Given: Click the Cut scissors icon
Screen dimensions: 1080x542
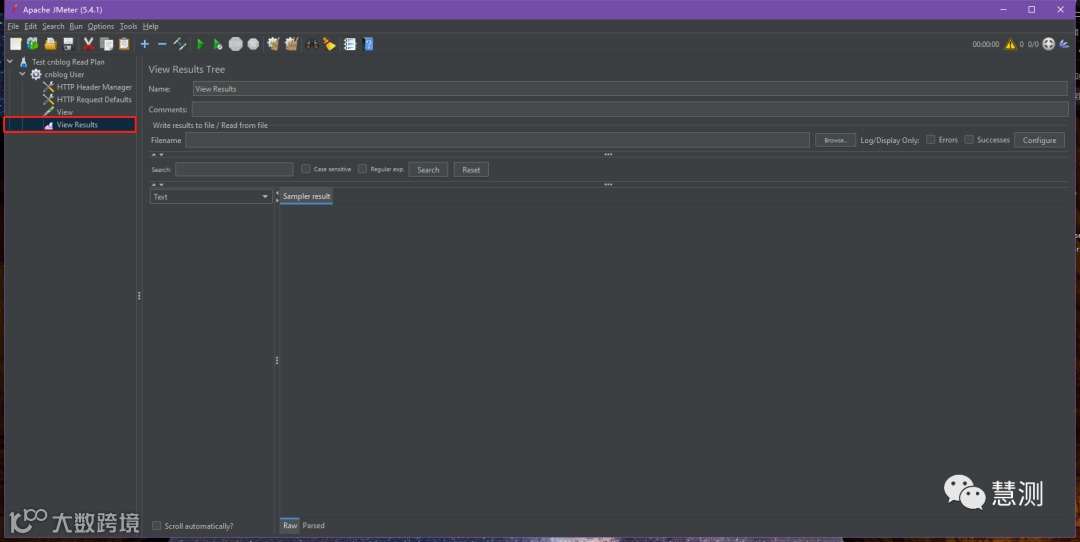Looking at the screenshot, I should (x=89, y=44).
